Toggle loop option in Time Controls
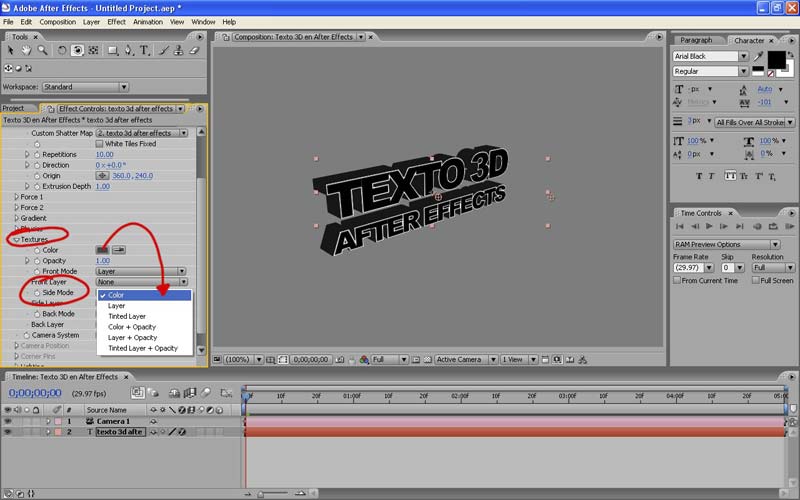 click(x=773, y=226)
